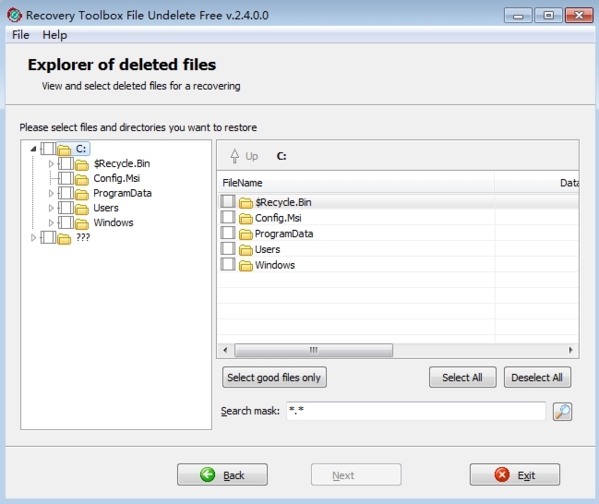Click the Search mask input field
The height and width of the screenshot is (504, 599).
416,411
